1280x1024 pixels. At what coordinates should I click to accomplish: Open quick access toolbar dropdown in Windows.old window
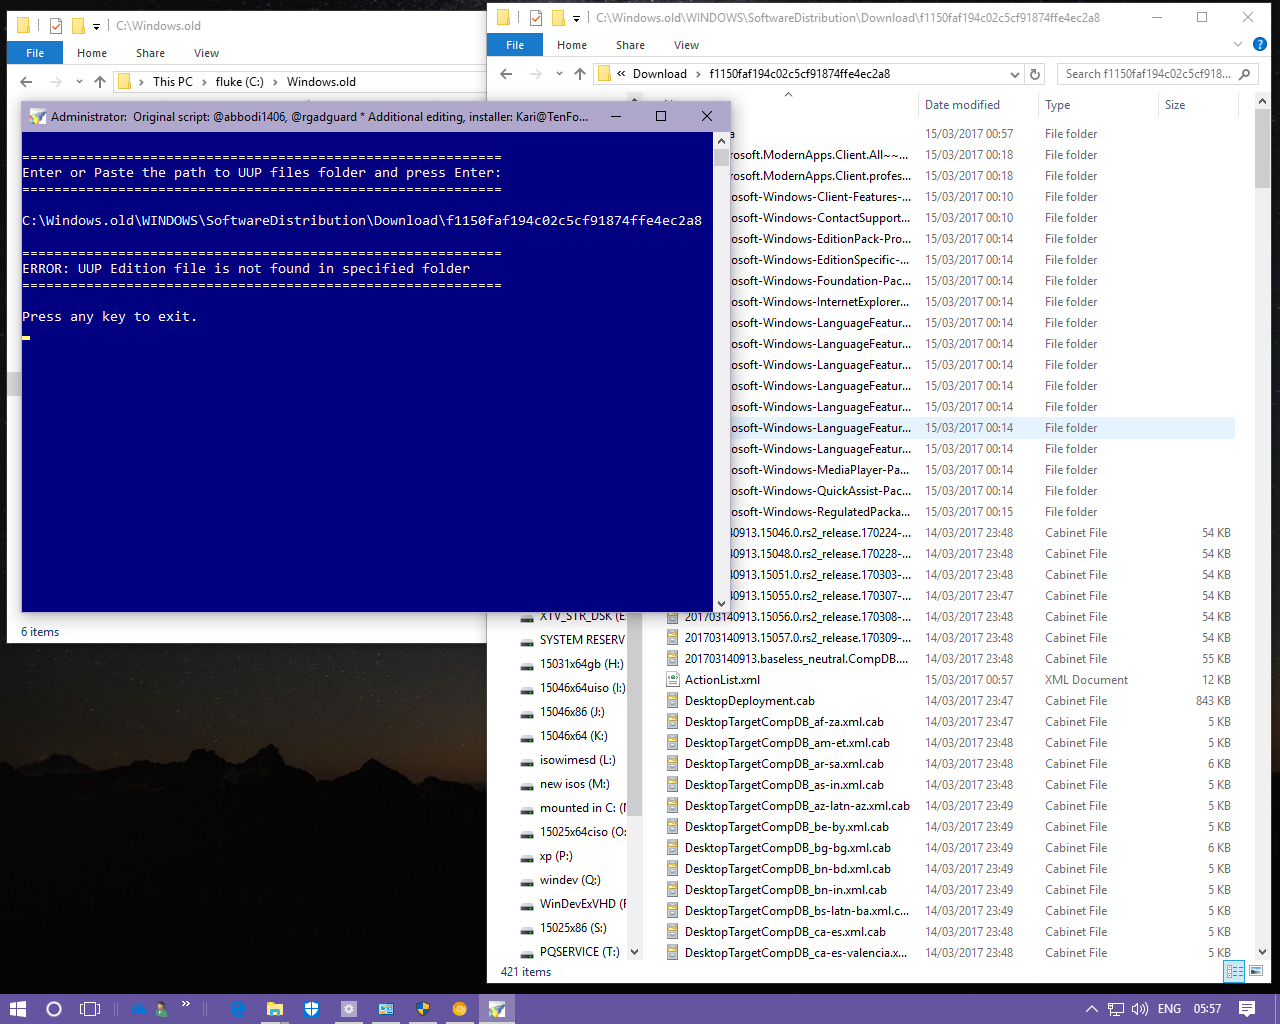[96, 26]
